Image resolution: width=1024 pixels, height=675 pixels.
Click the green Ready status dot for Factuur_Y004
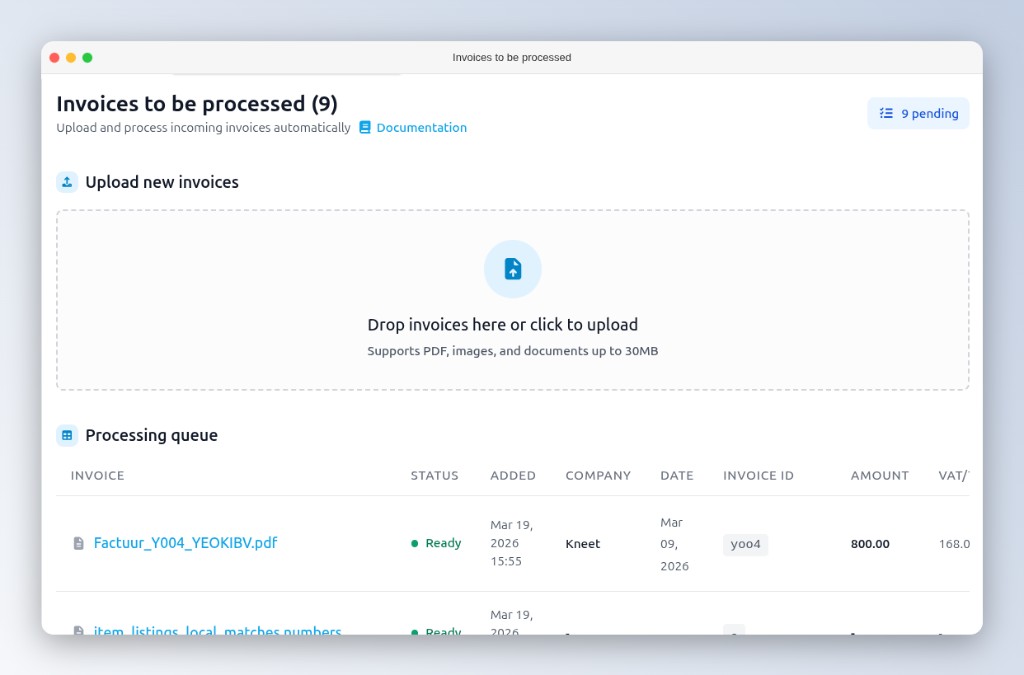[415, 544]
